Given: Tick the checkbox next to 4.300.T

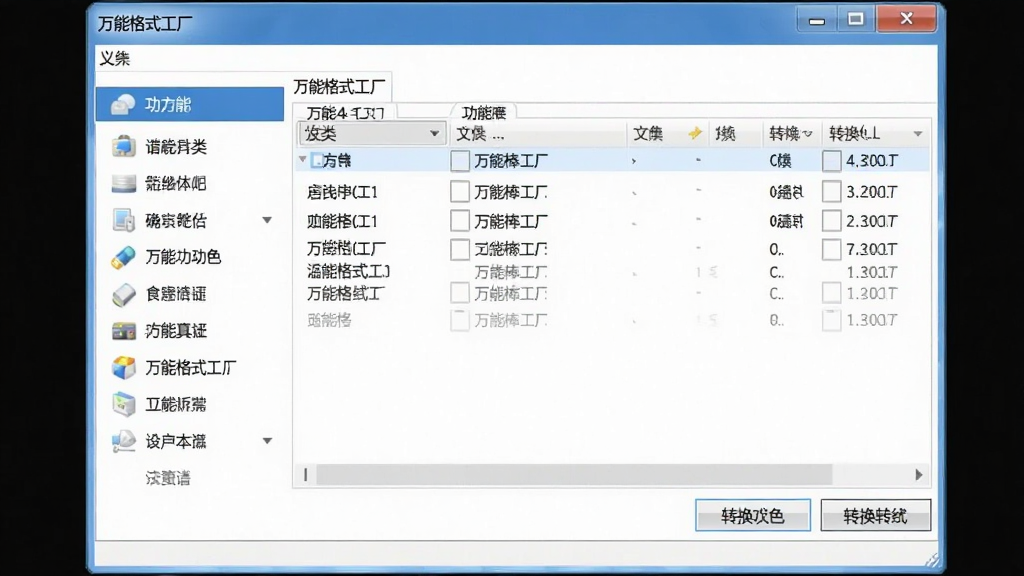Looking at the screenshot, I should point(831,161).
